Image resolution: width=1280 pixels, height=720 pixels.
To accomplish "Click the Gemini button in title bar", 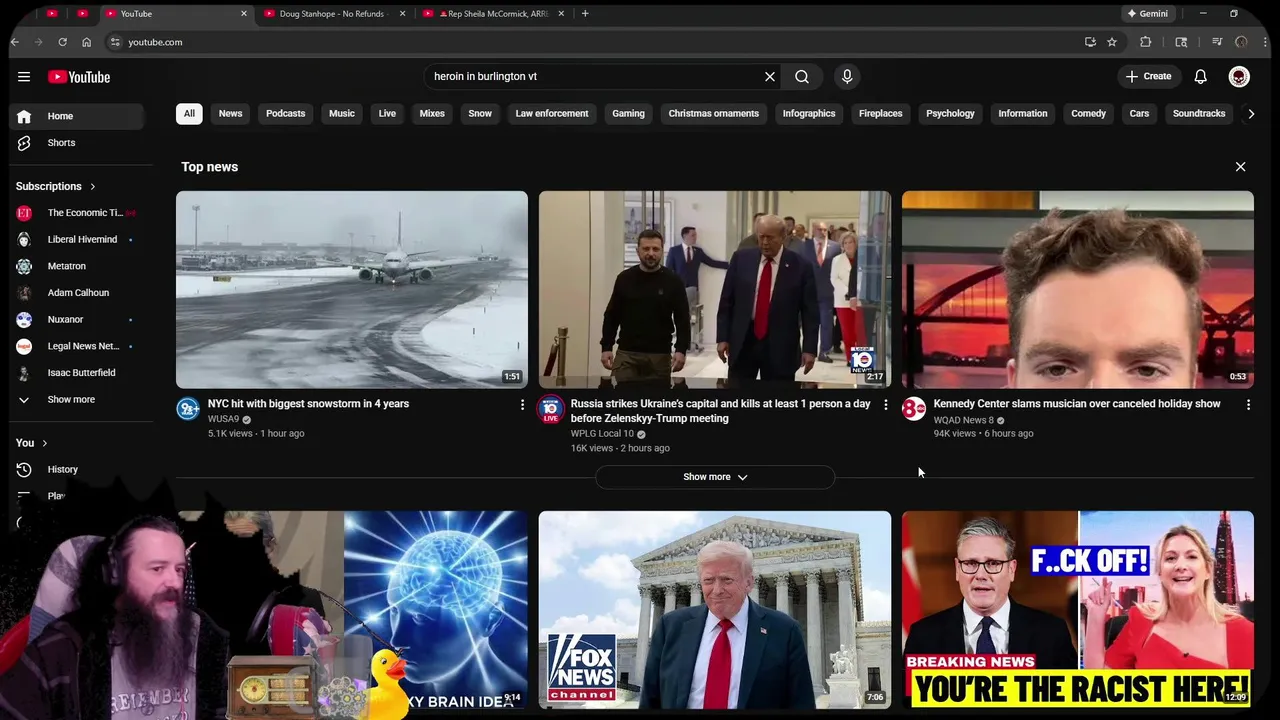I will pos(1147,13).
